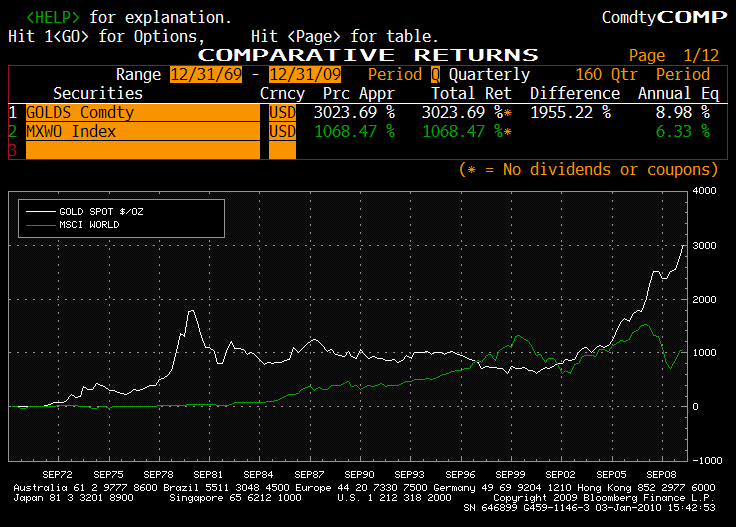Select the MXWO Index security field
This screenshot has height=527, width=736.
143,131
